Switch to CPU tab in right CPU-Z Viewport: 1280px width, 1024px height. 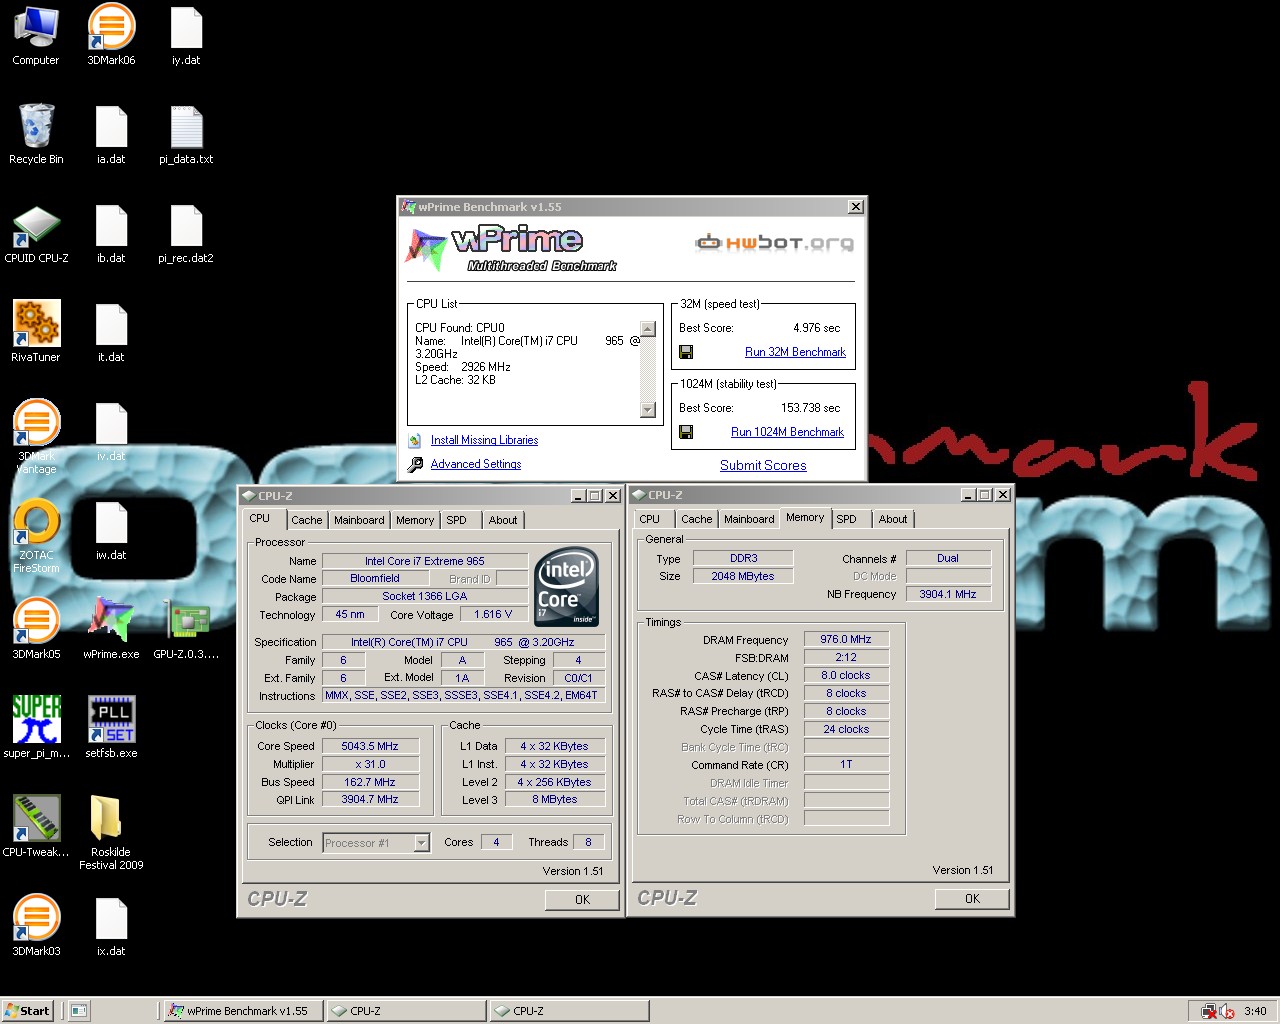(x=650, y=519)
